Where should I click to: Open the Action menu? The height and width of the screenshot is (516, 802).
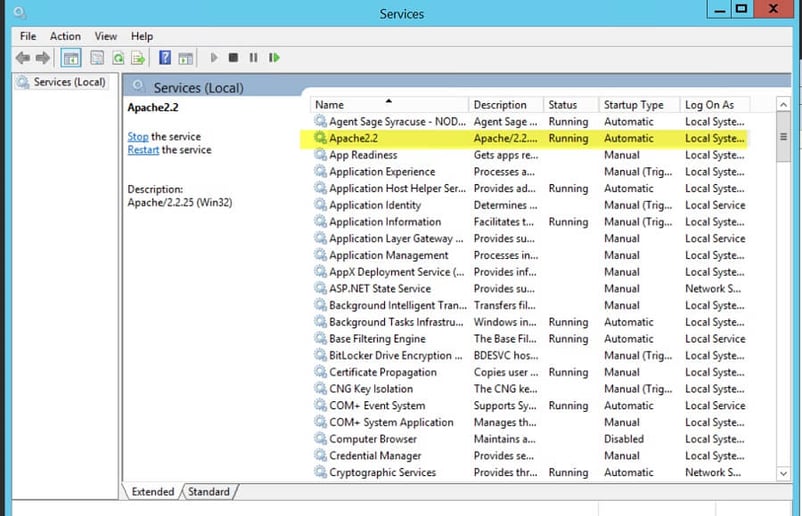(65, 36)
